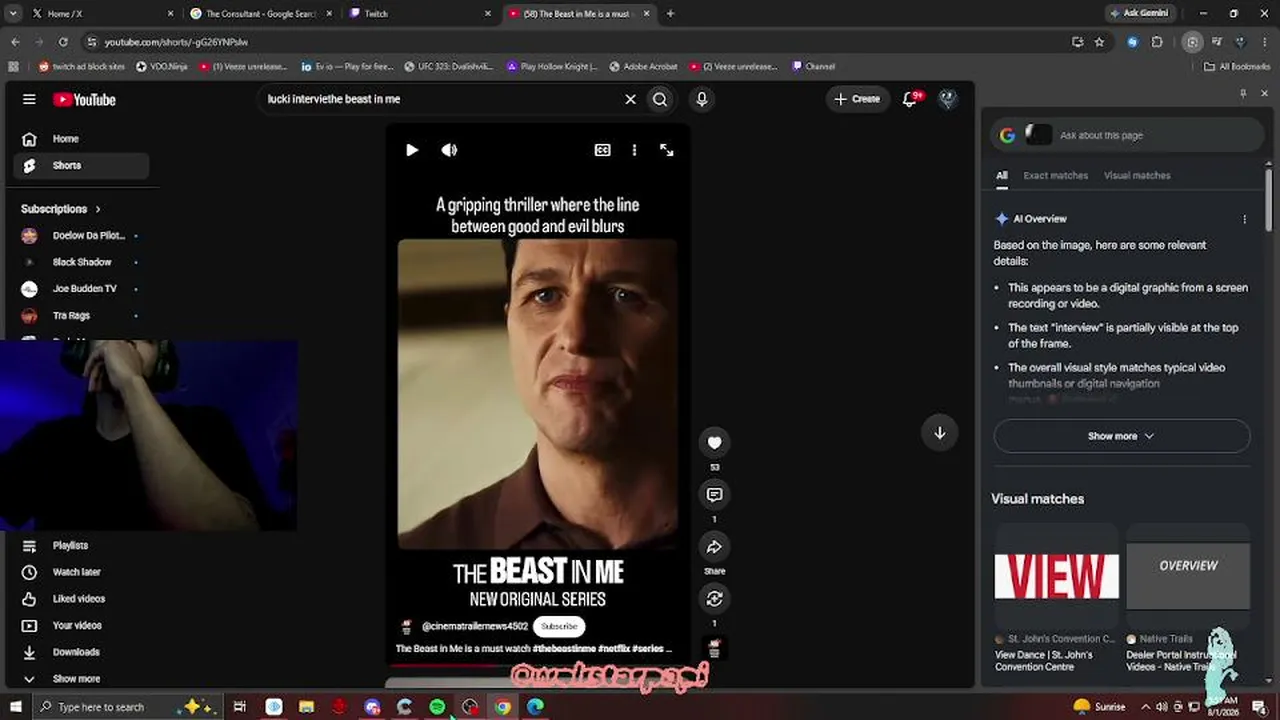Go back in browser history
Screen dimensions: 1280x720
click(15, 42)
